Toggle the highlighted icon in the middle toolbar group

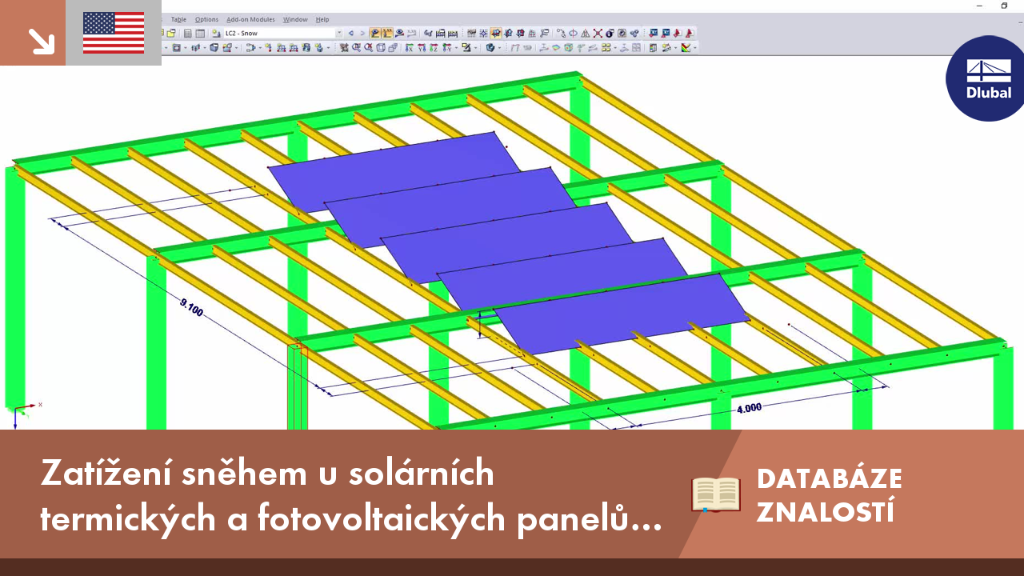[x=496, y=33]
